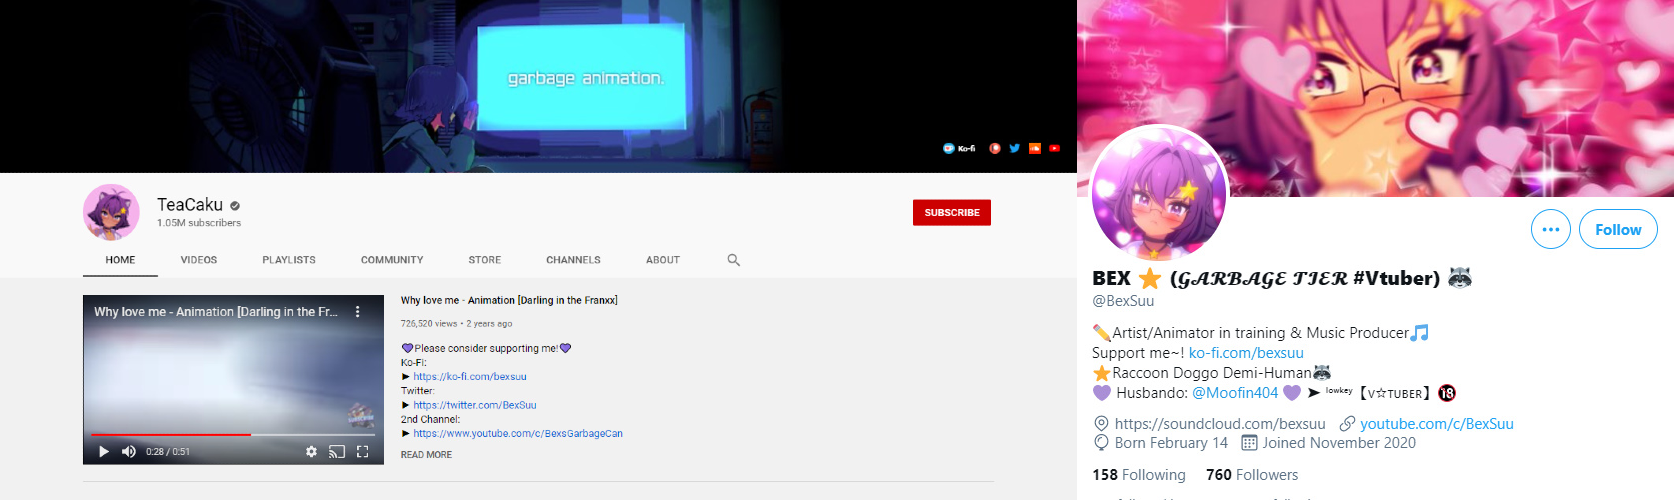1674x500 pixels.
Task: Open the Twitter profile's three-dot more button
Action: pyautogui.click(x=1551, y=230)
